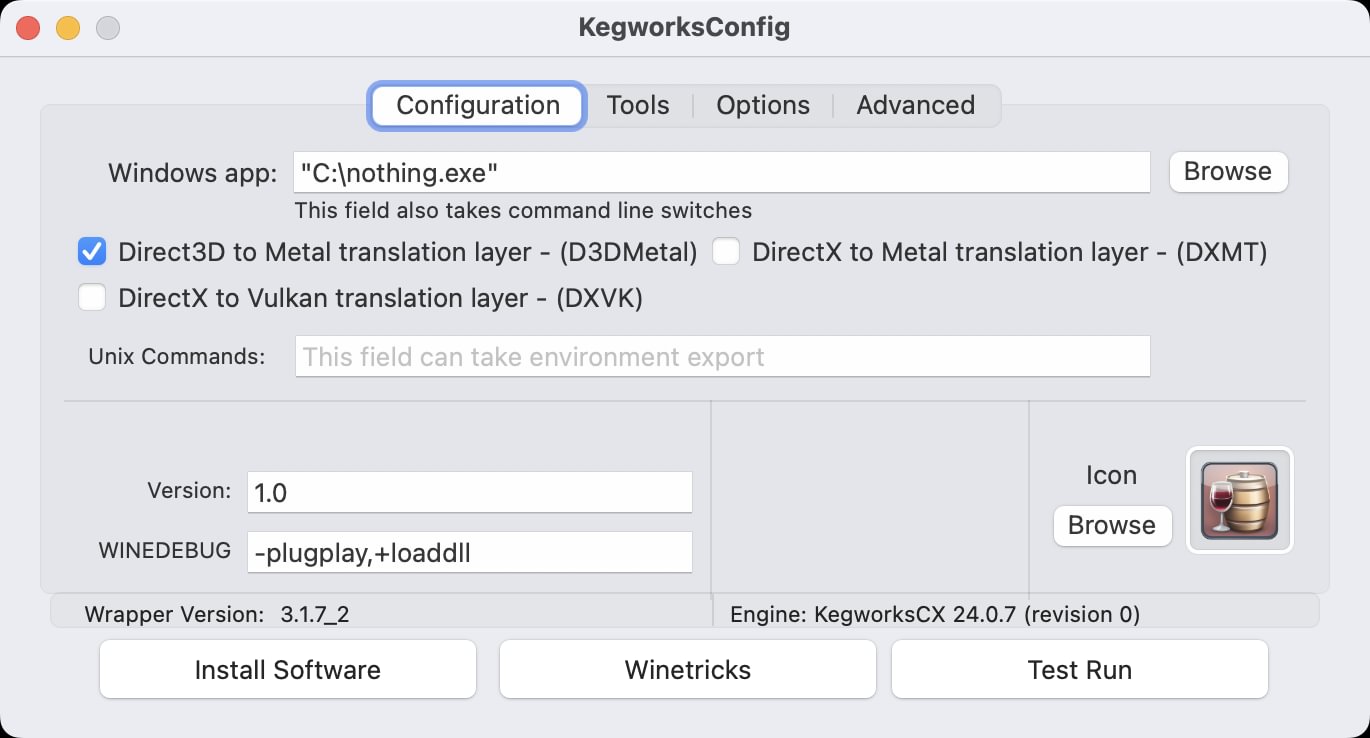
Task: Browse for the Windows app executable
Action: point(1228,172)
